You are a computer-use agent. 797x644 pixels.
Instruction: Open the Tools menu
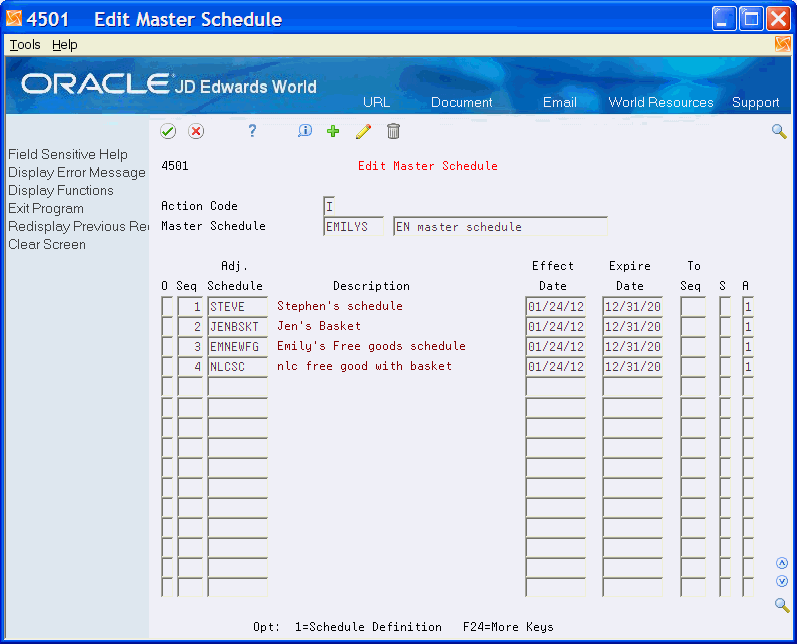point(25,45)
